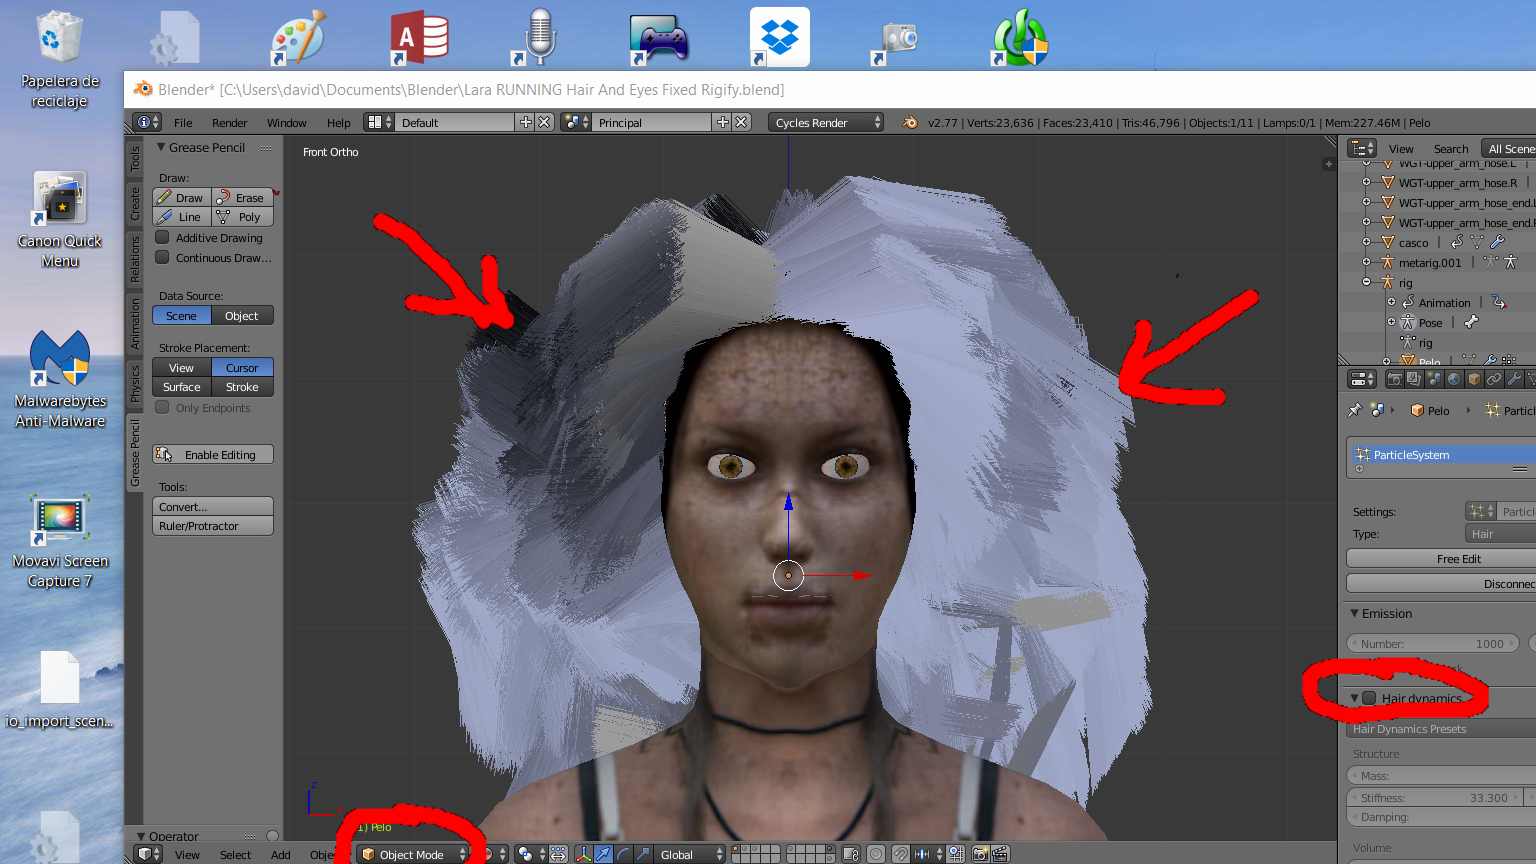The image size is (1536, 864).
Task: Expand the Animation item under rig
Action: click(1391, 302)
